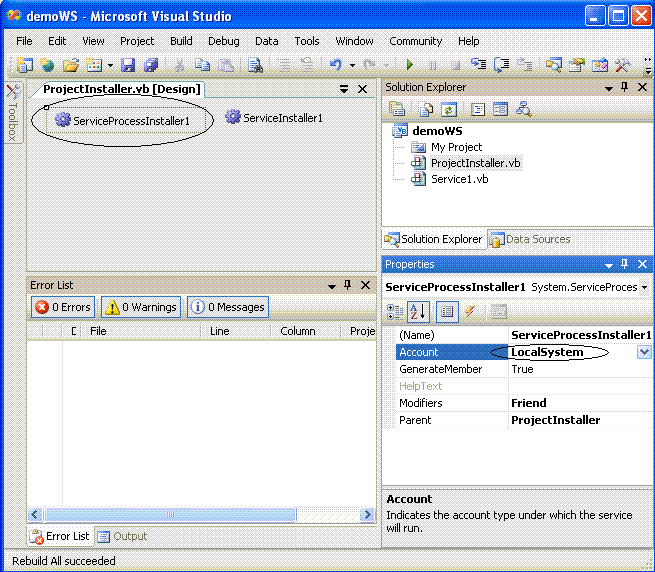Select Service1.vb in Solution Explorer

point(460,179)
